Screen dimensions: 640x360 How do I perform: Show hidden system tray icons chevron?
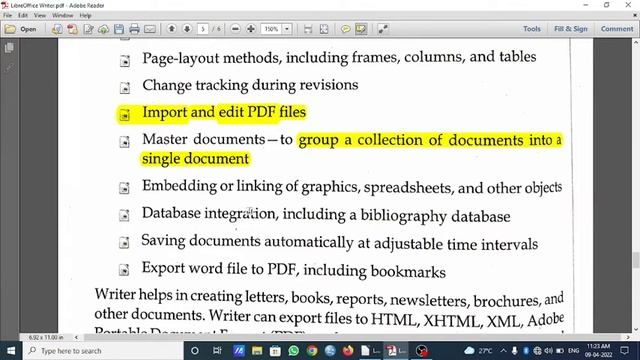coord(503,351)
